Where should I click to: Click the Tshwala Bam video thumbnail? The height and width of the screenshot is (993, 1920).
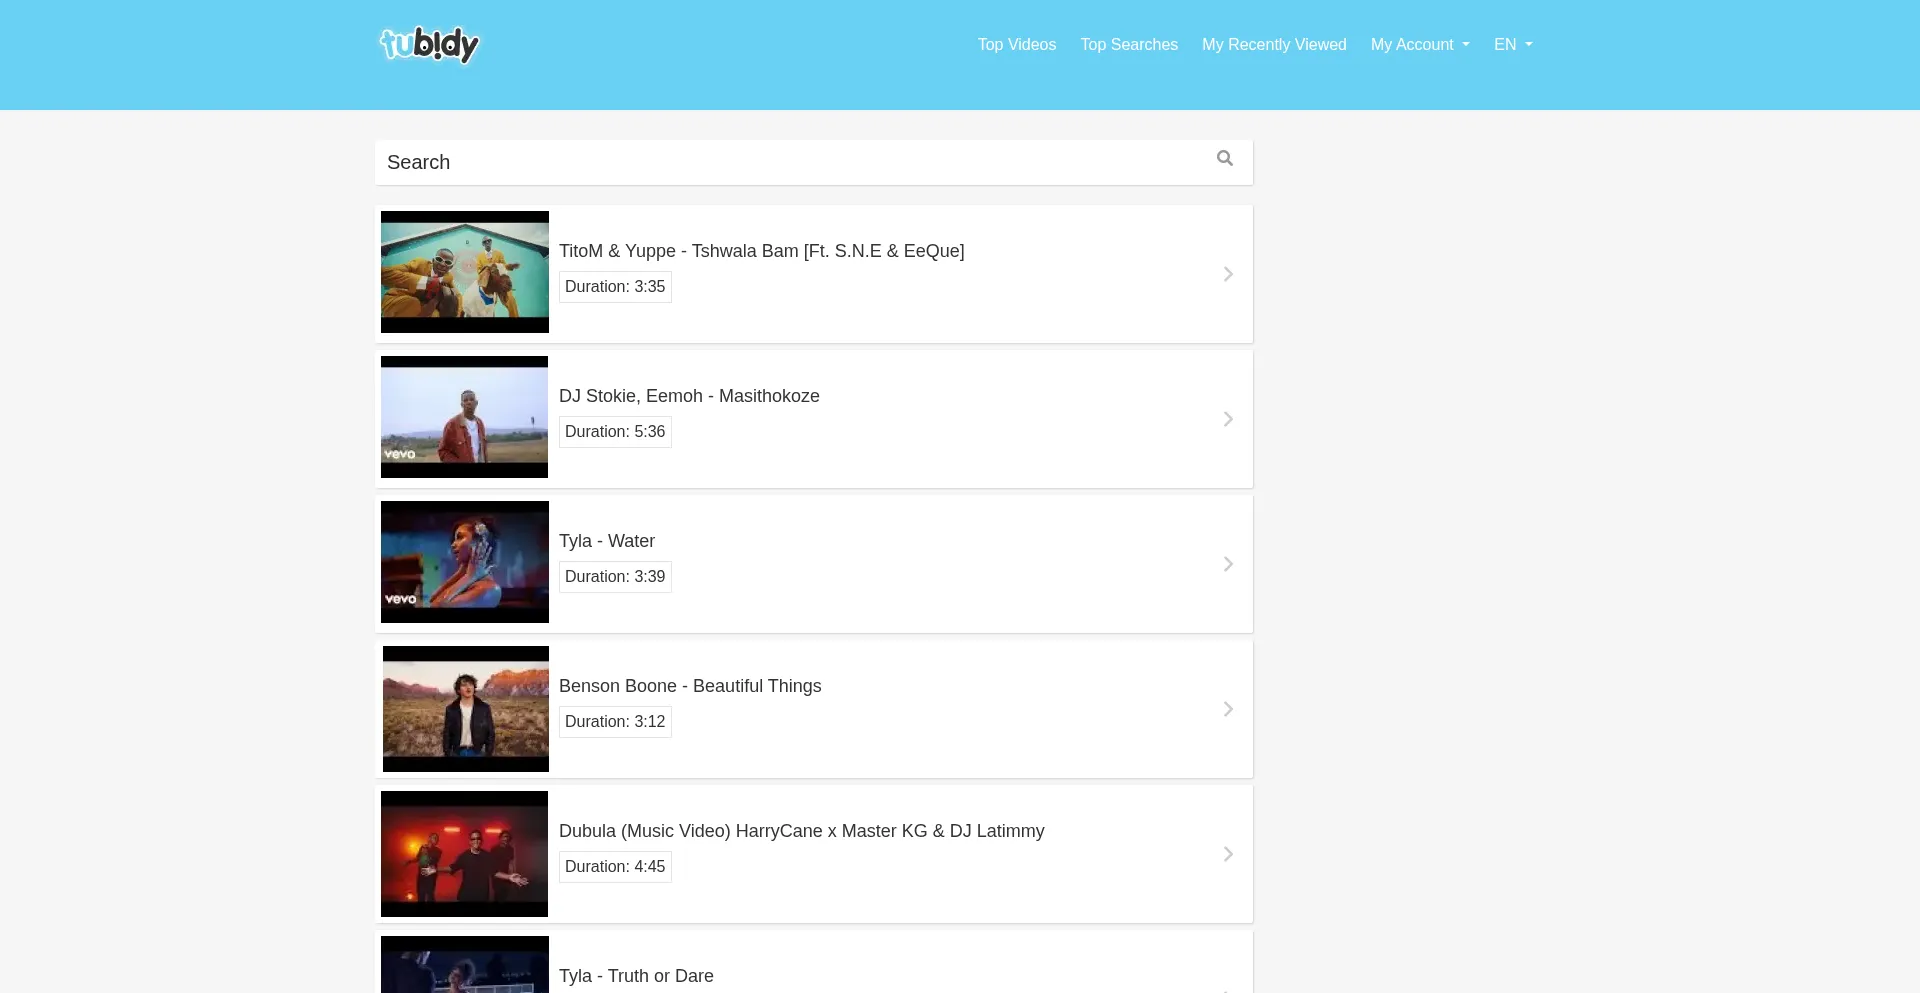pyautogui.click(x=465, y=272)
